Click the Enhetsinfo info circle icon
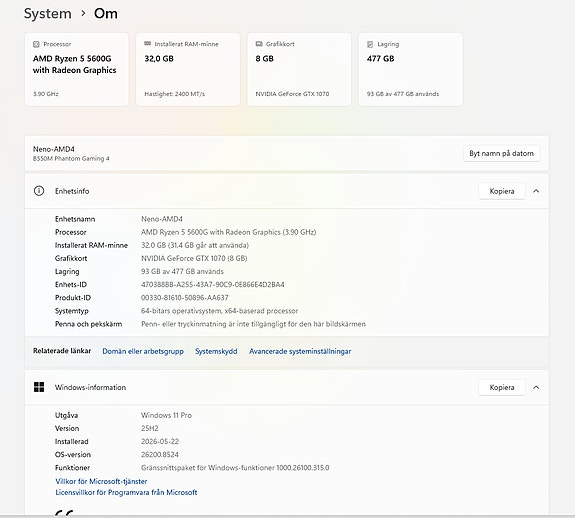This screenshot has width=575, height=518. 39,191
